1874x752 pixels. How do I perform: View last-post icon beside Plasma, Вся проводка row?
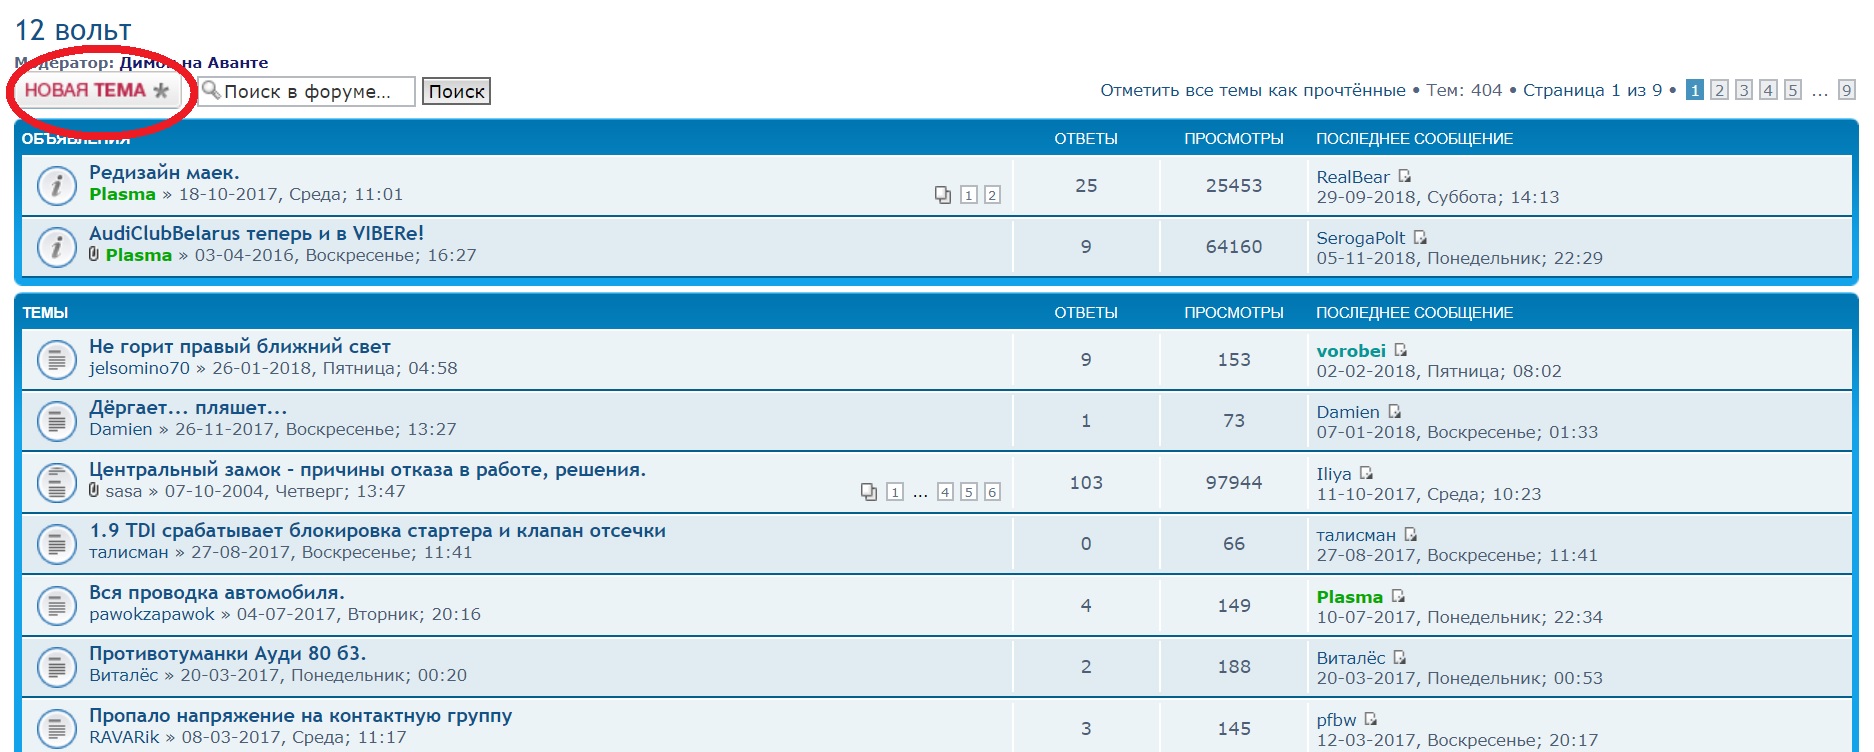1398,596
